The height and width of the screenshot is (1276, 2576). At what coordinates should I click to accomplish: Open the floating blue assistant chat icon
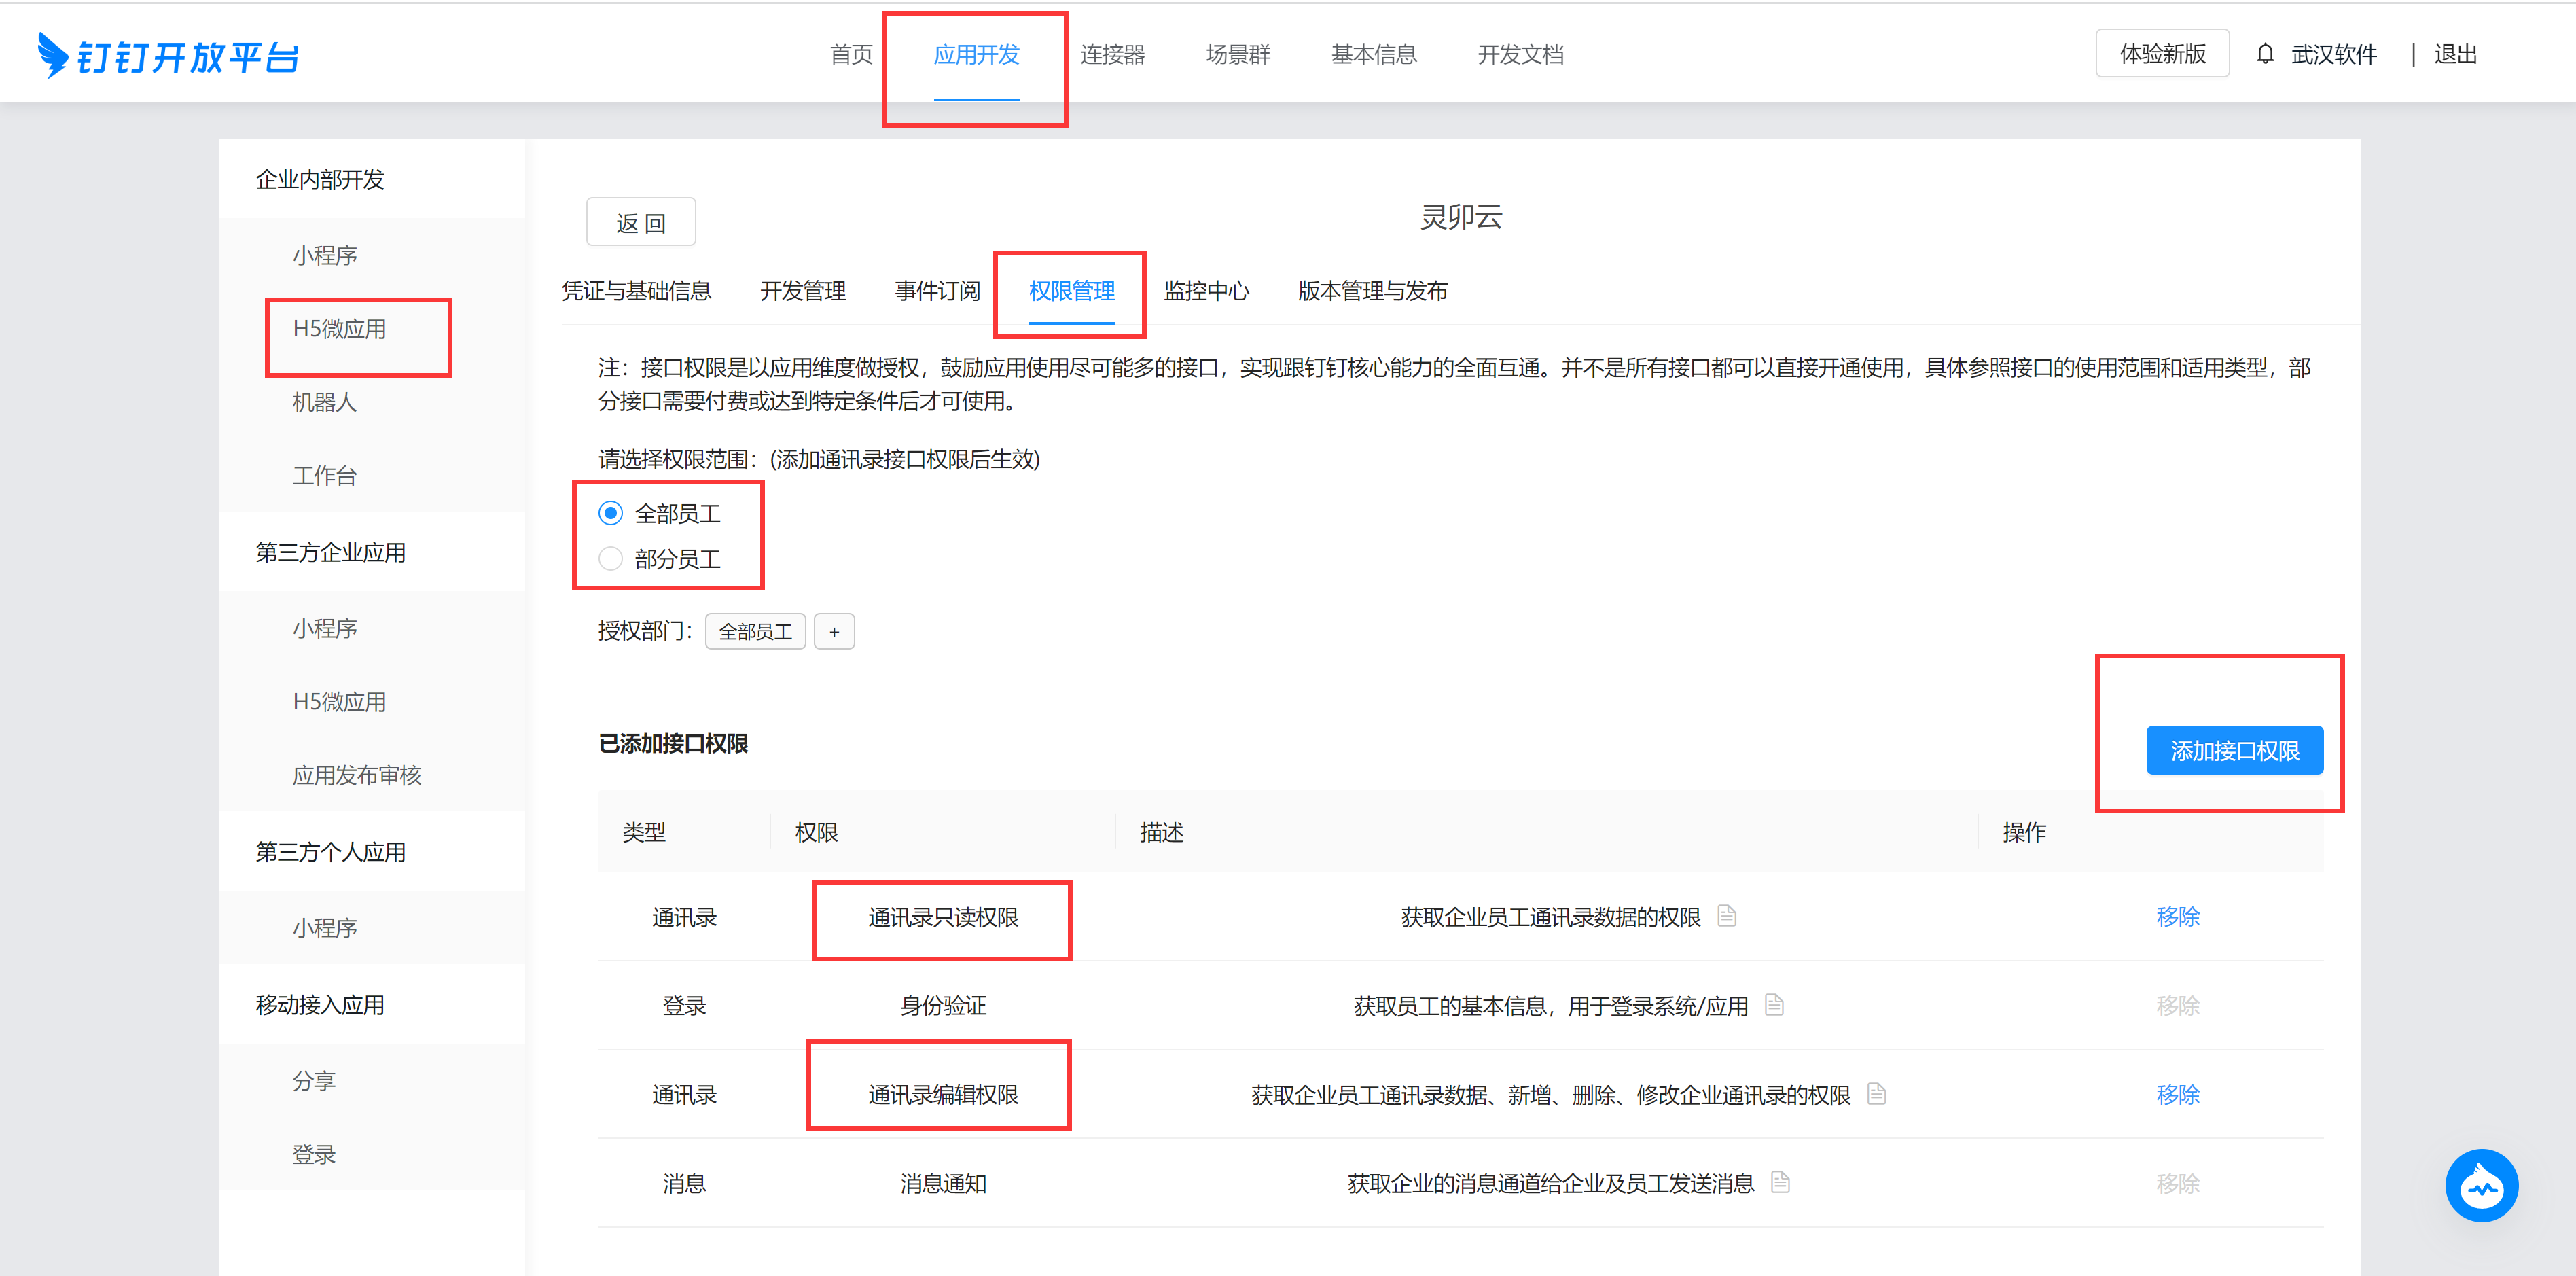[2481, 1185]
